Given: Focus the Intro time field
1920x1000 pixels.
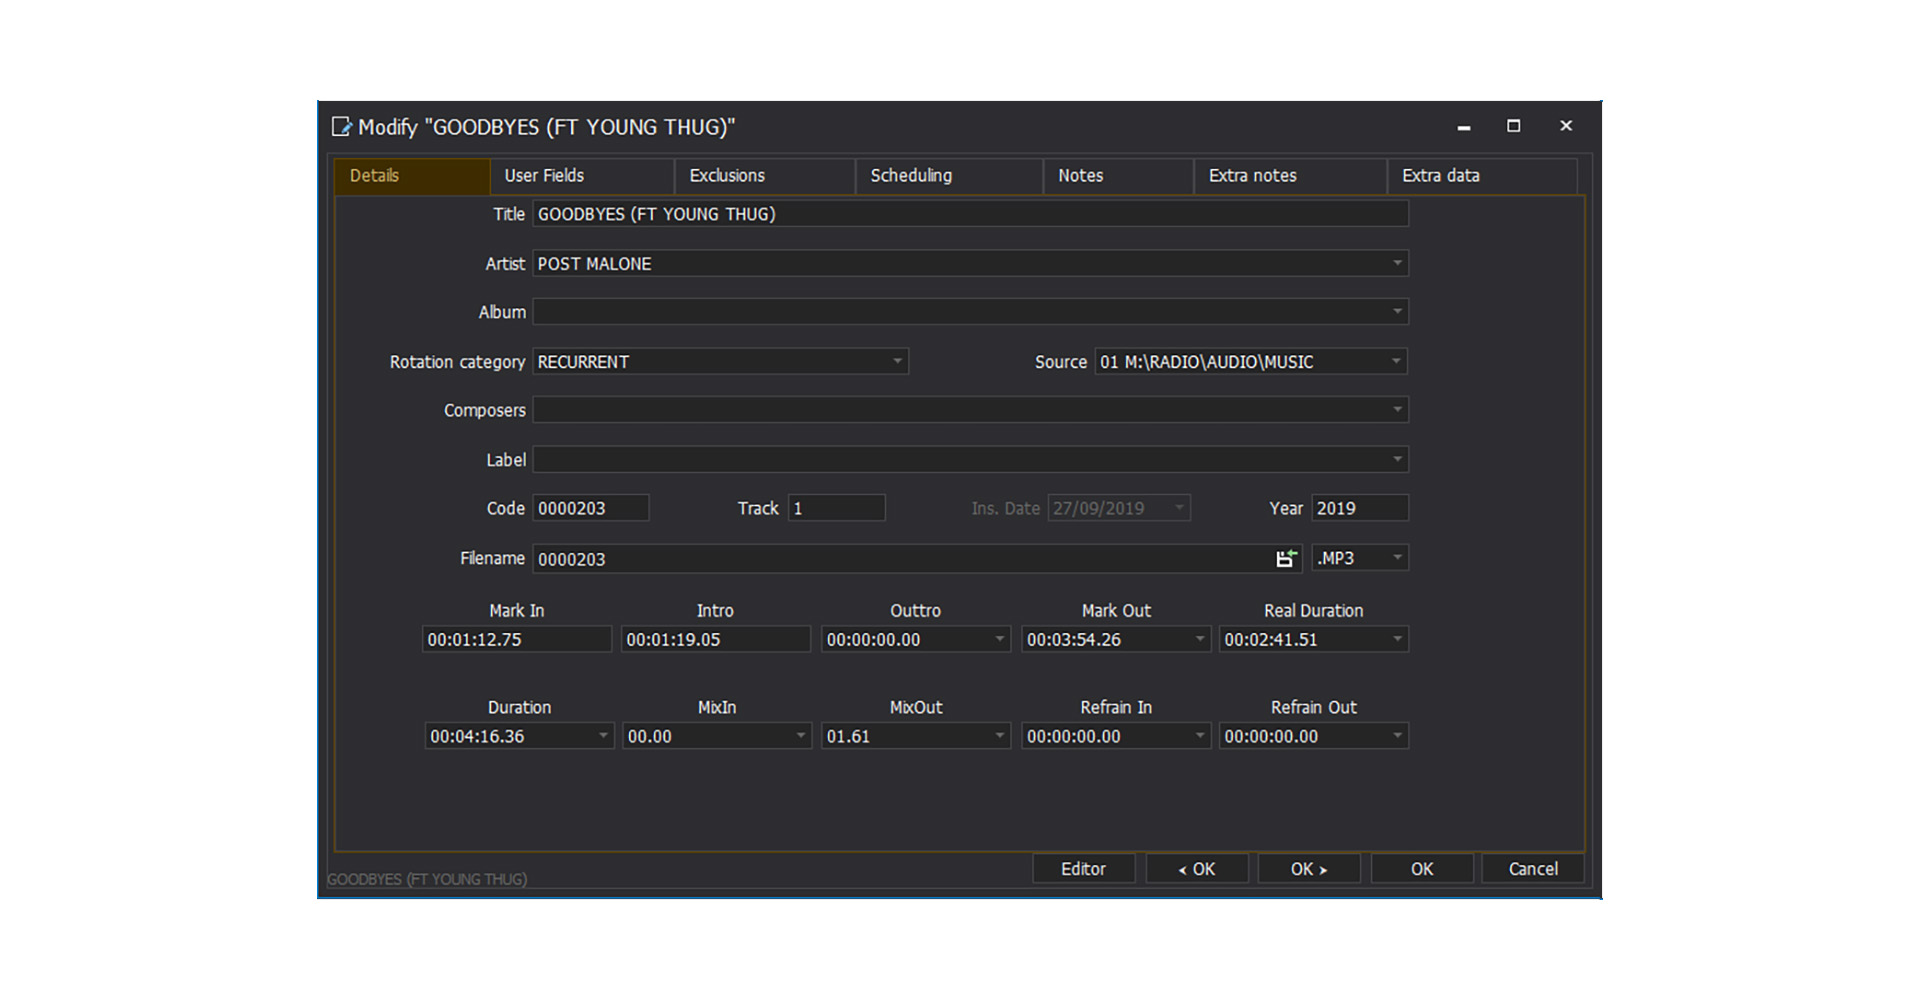Looking at the screenshot, I should tap(715, 639).
